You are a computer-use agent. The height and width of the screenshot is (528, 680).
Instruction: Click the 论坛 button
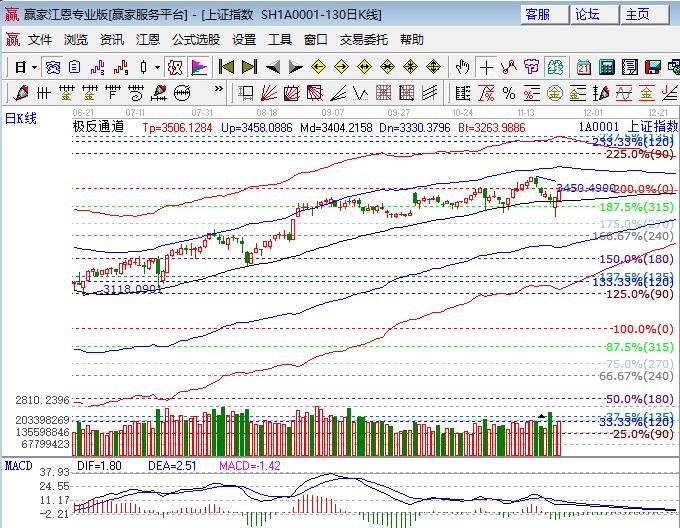pos(588,14)
